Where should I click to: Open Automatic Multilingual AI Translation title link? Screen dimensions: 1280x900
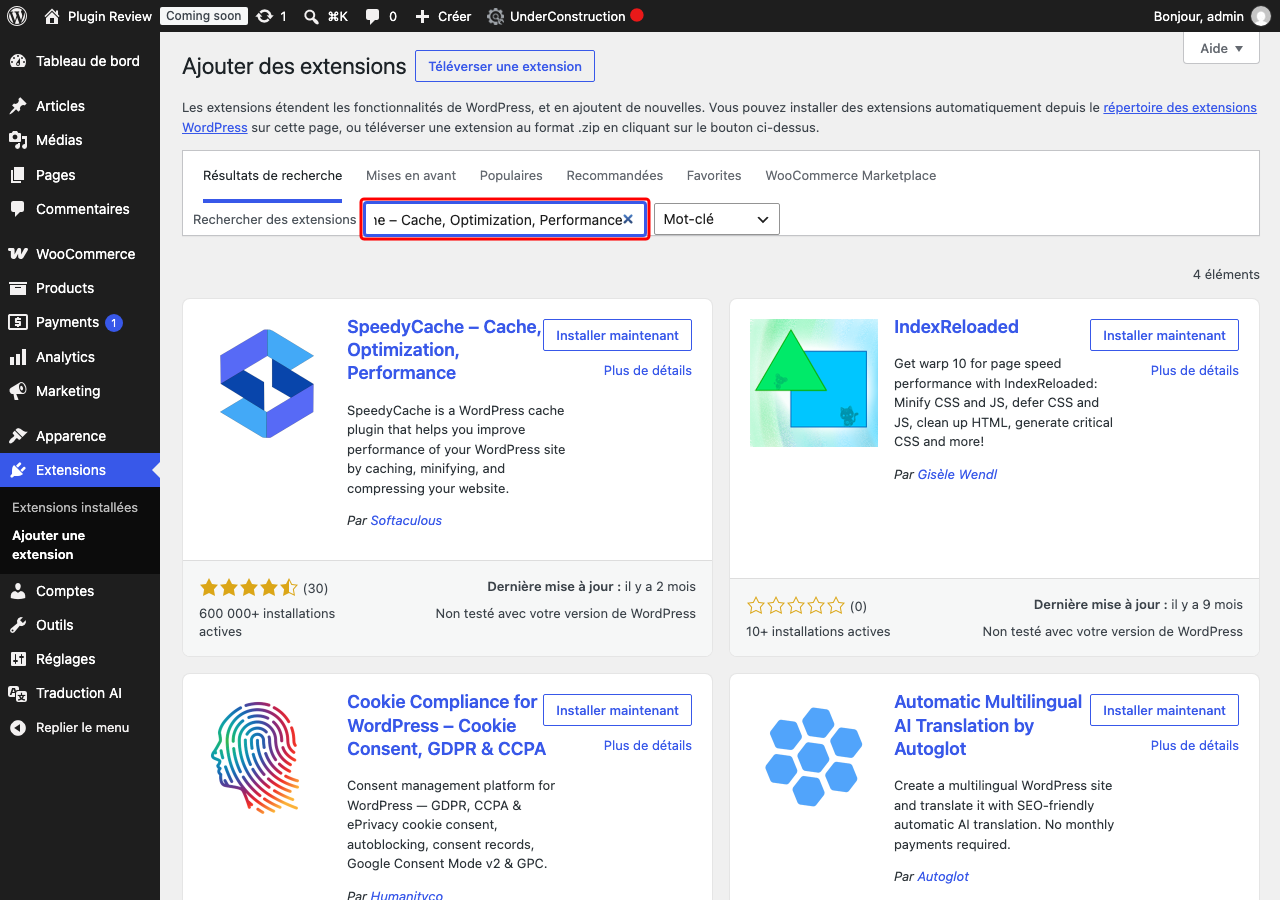[x=988, y=725]
